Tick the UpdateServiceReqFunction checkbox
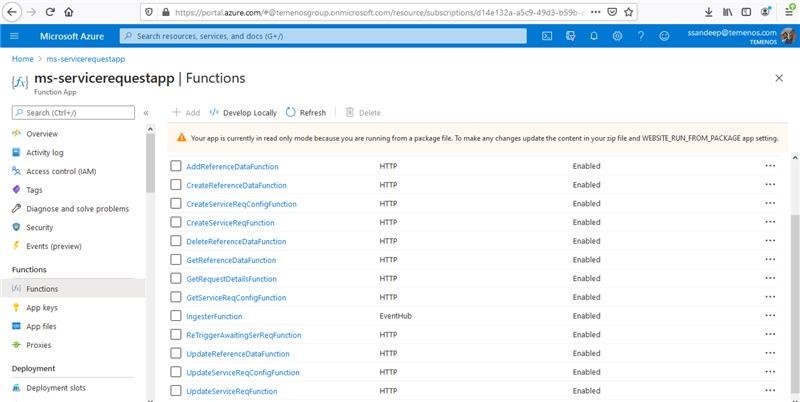The width and height of the screenshot is (800, 402). click(x=176, y=391)
